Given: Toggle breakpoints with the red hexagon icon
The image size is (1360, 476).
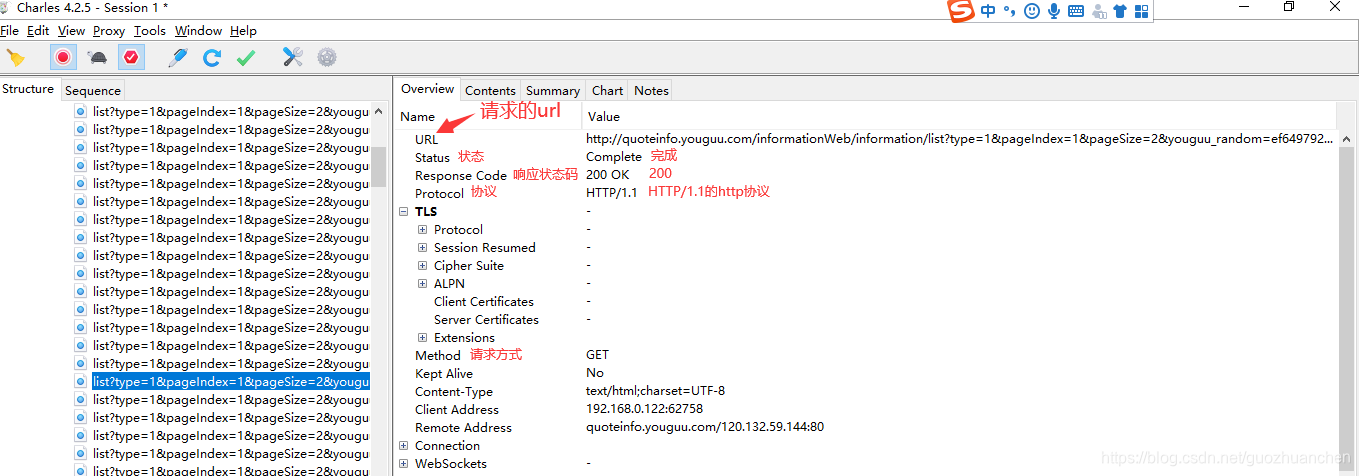Looking at the screenshot, I should (x=131, y=57).
